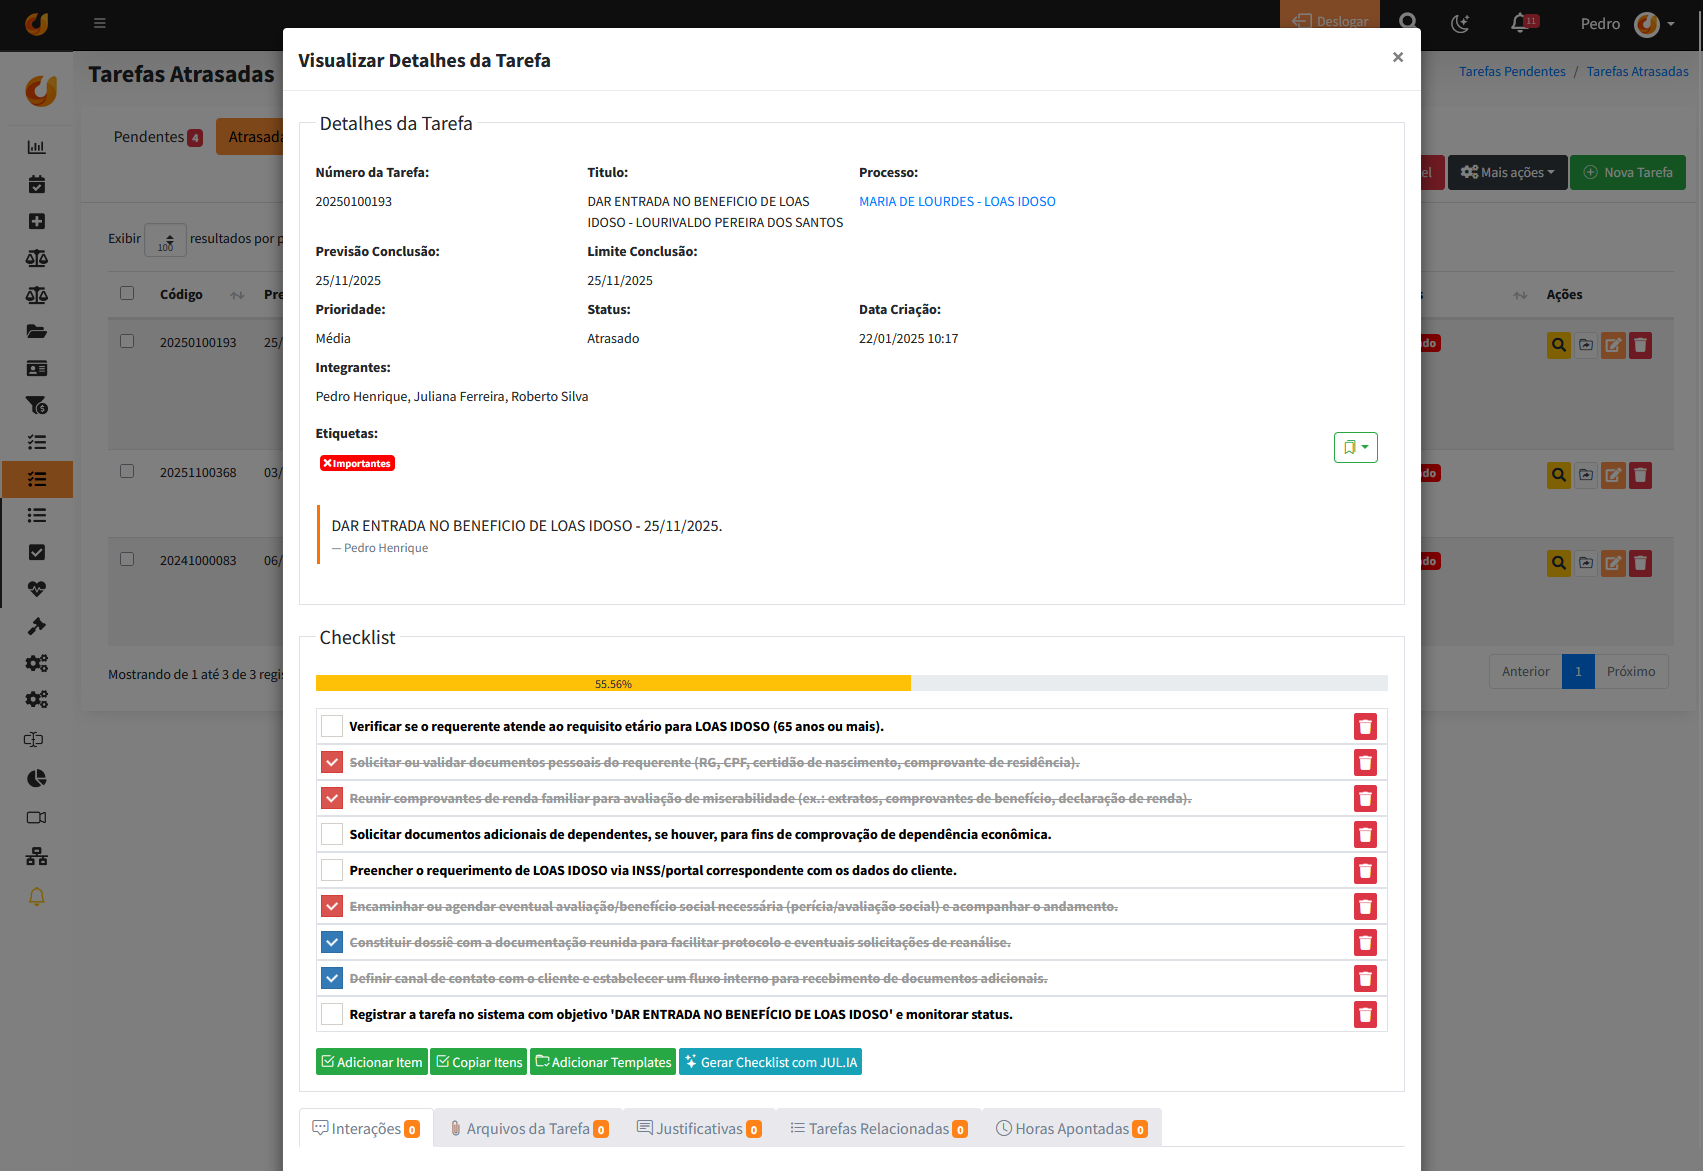Toggle dark mode moon icon
Screen dimensions: 1703x1171
click(1460, 23)
